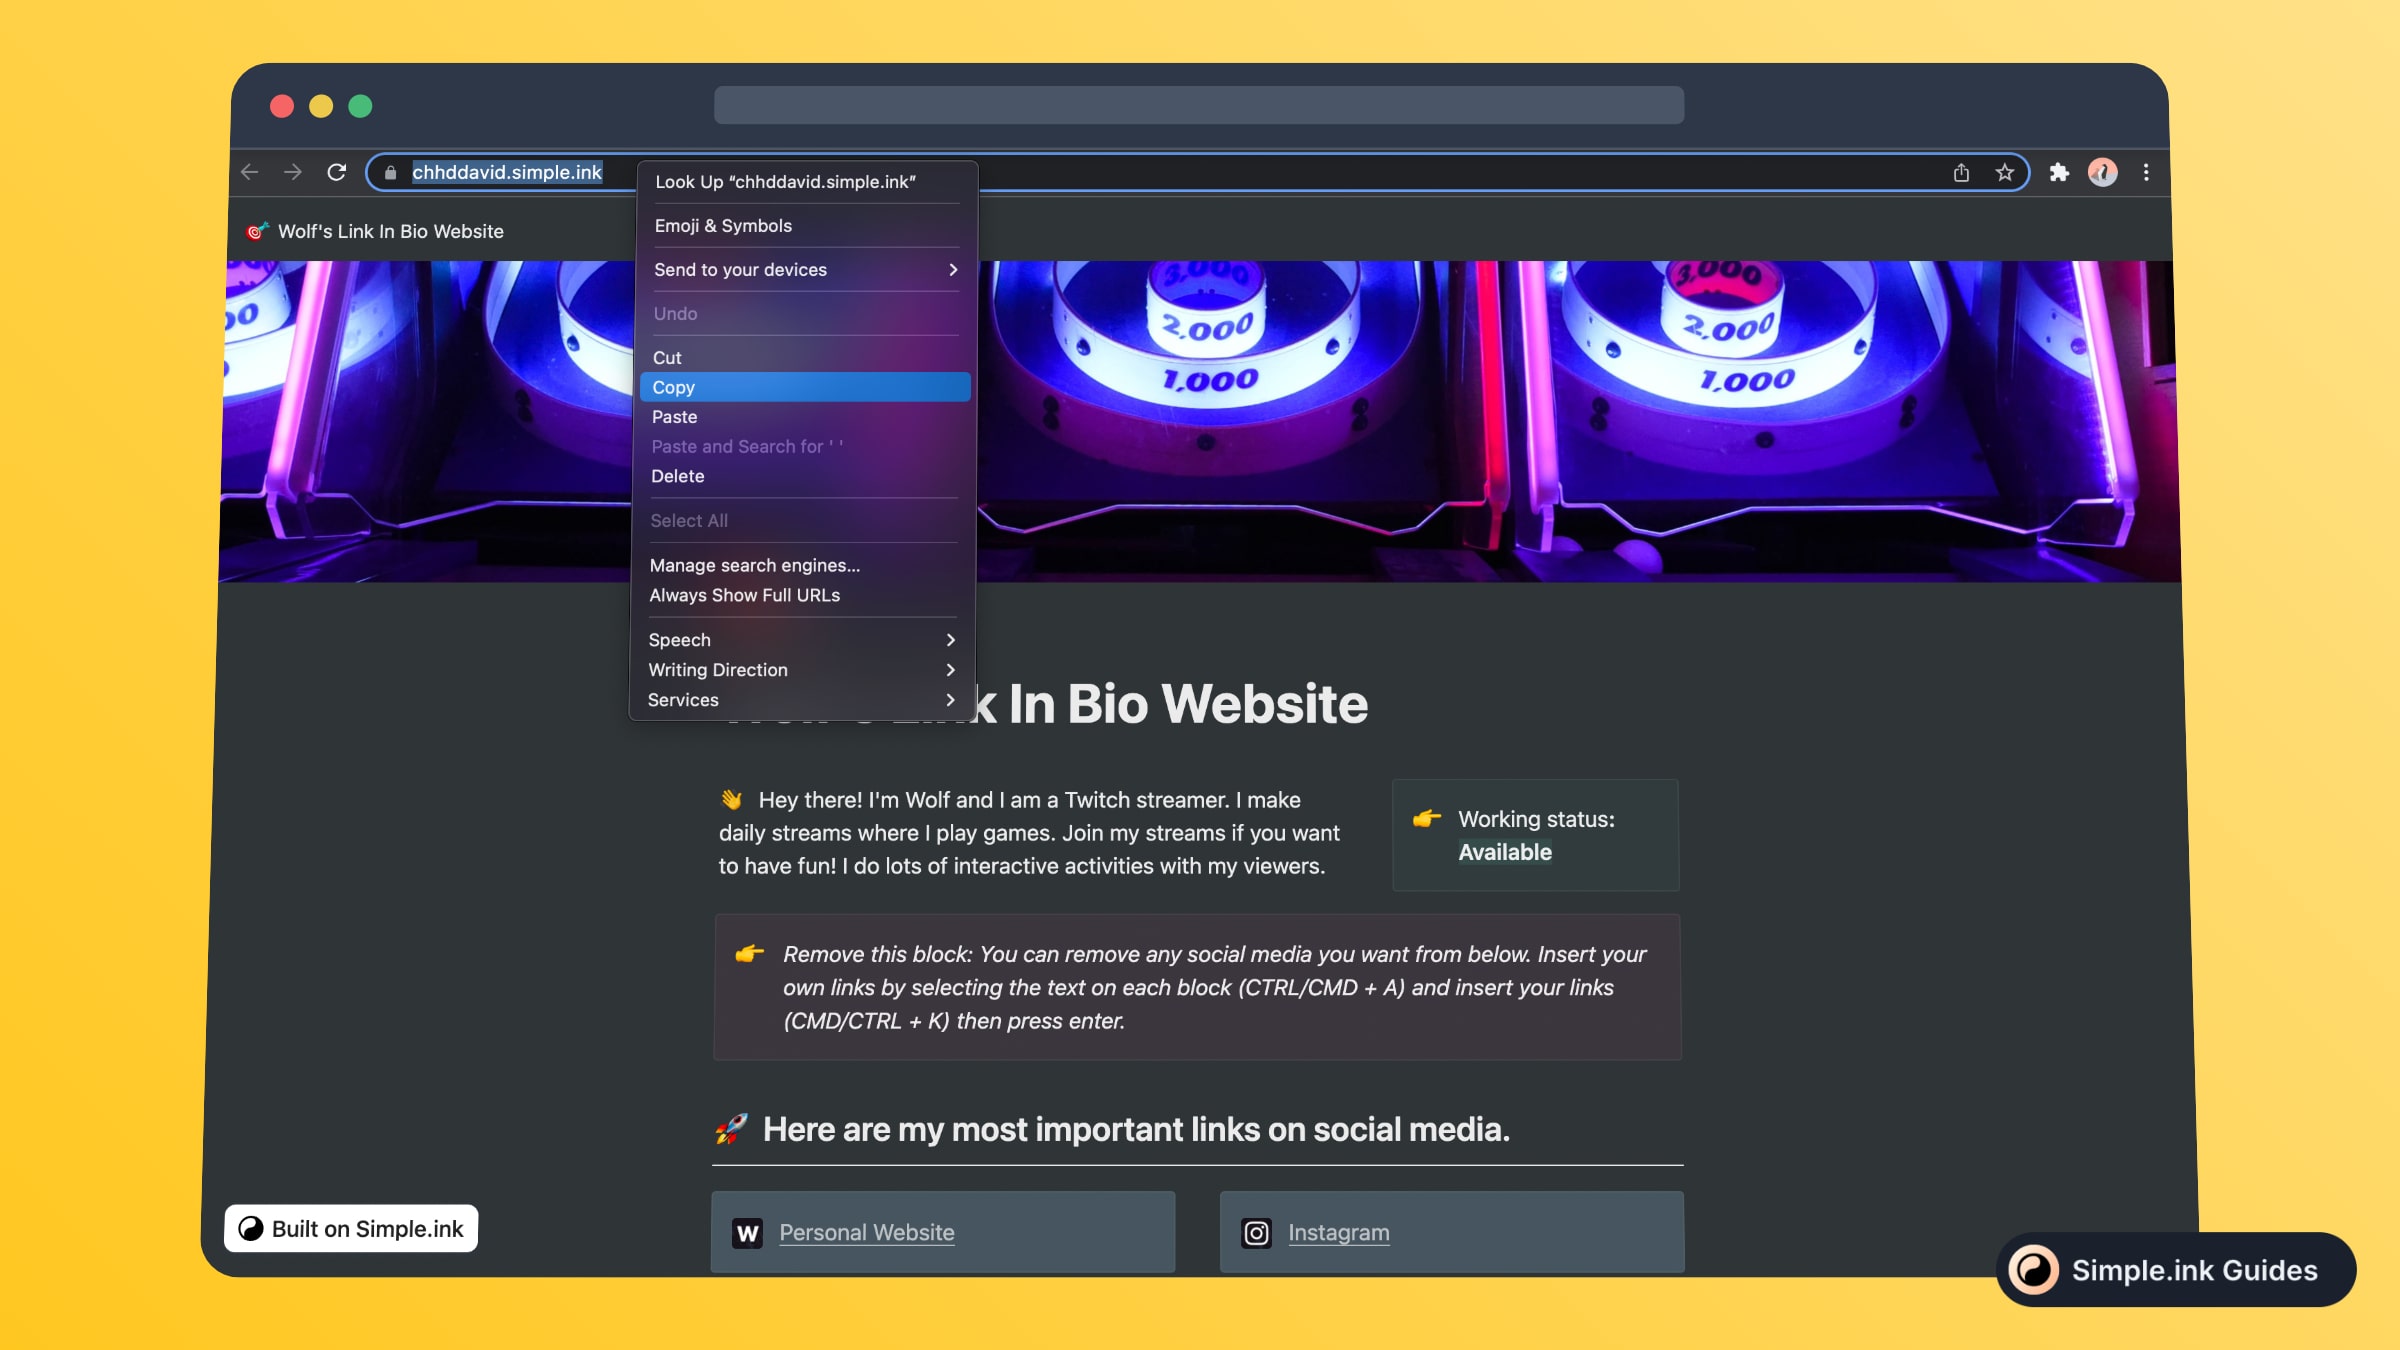Screen dimensions: 2400x1350
Task: Click the Chrome profile avatar icon
Action: [2102, 171]
